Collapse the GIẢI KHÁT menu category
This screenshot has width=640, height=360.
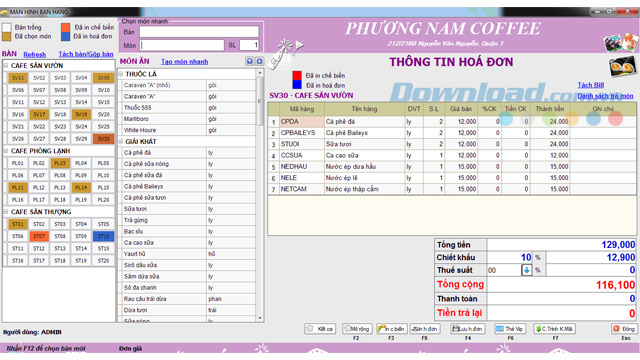pos(121,141)
